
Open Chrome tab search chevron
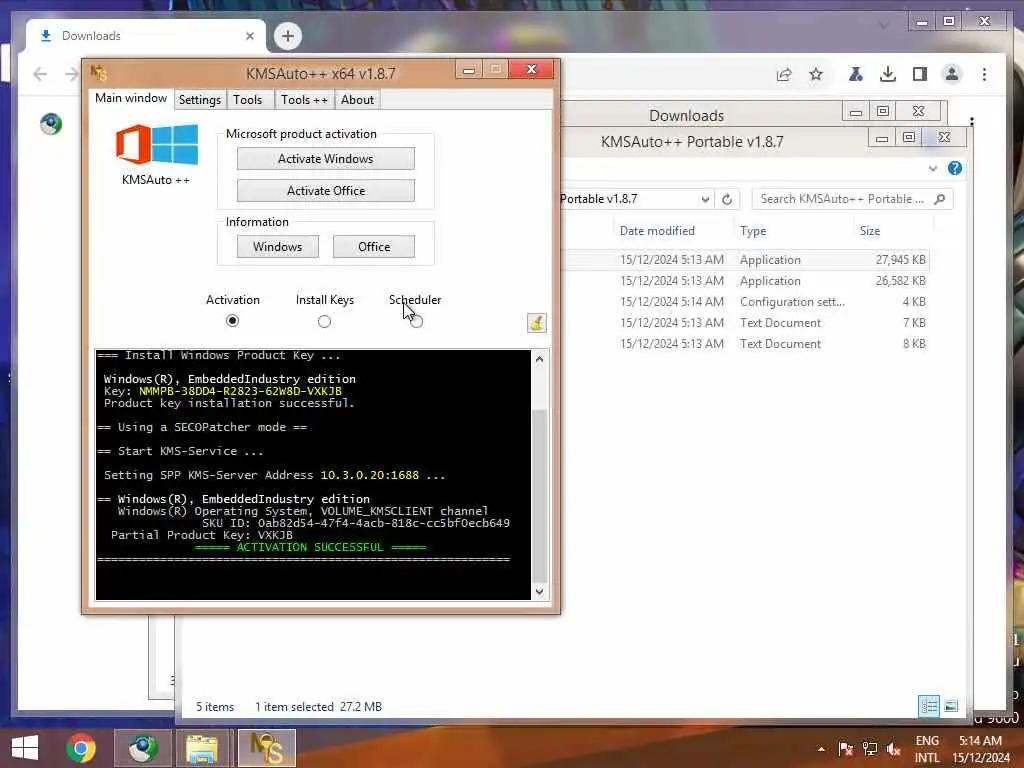[884, 26]
